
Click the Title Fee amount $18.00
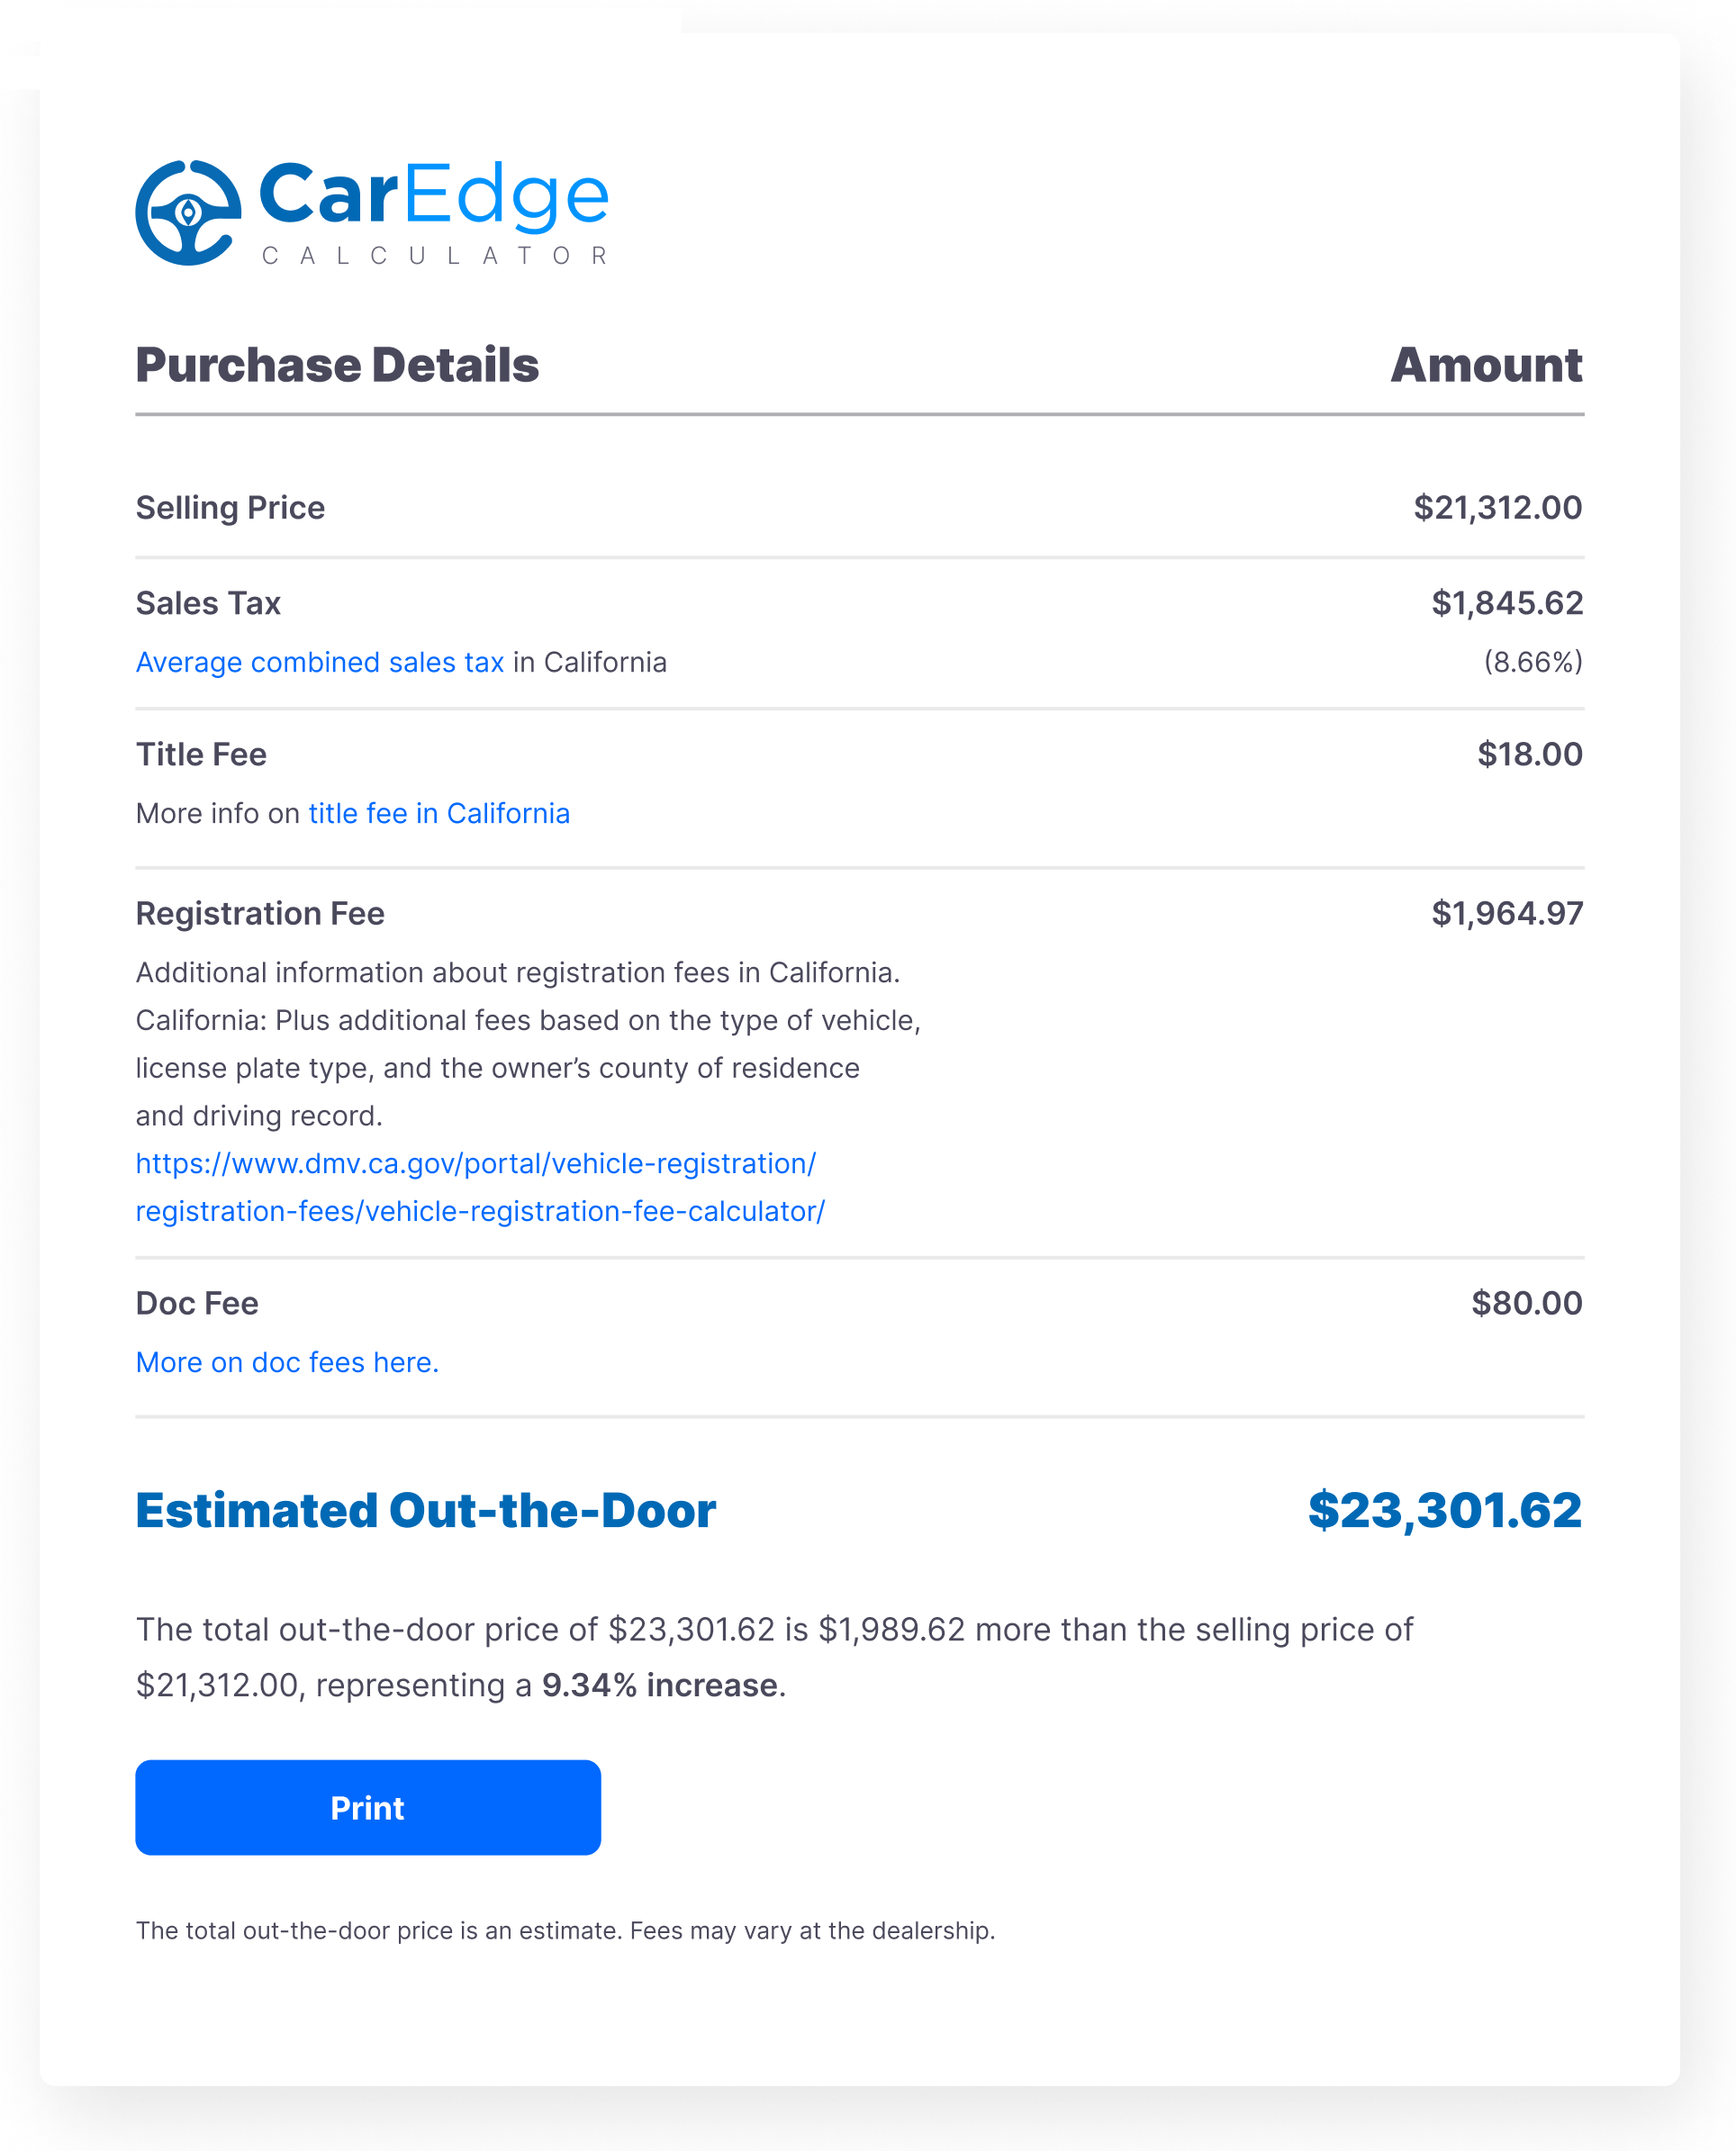pyautogui.click(x=1530, y=754)
